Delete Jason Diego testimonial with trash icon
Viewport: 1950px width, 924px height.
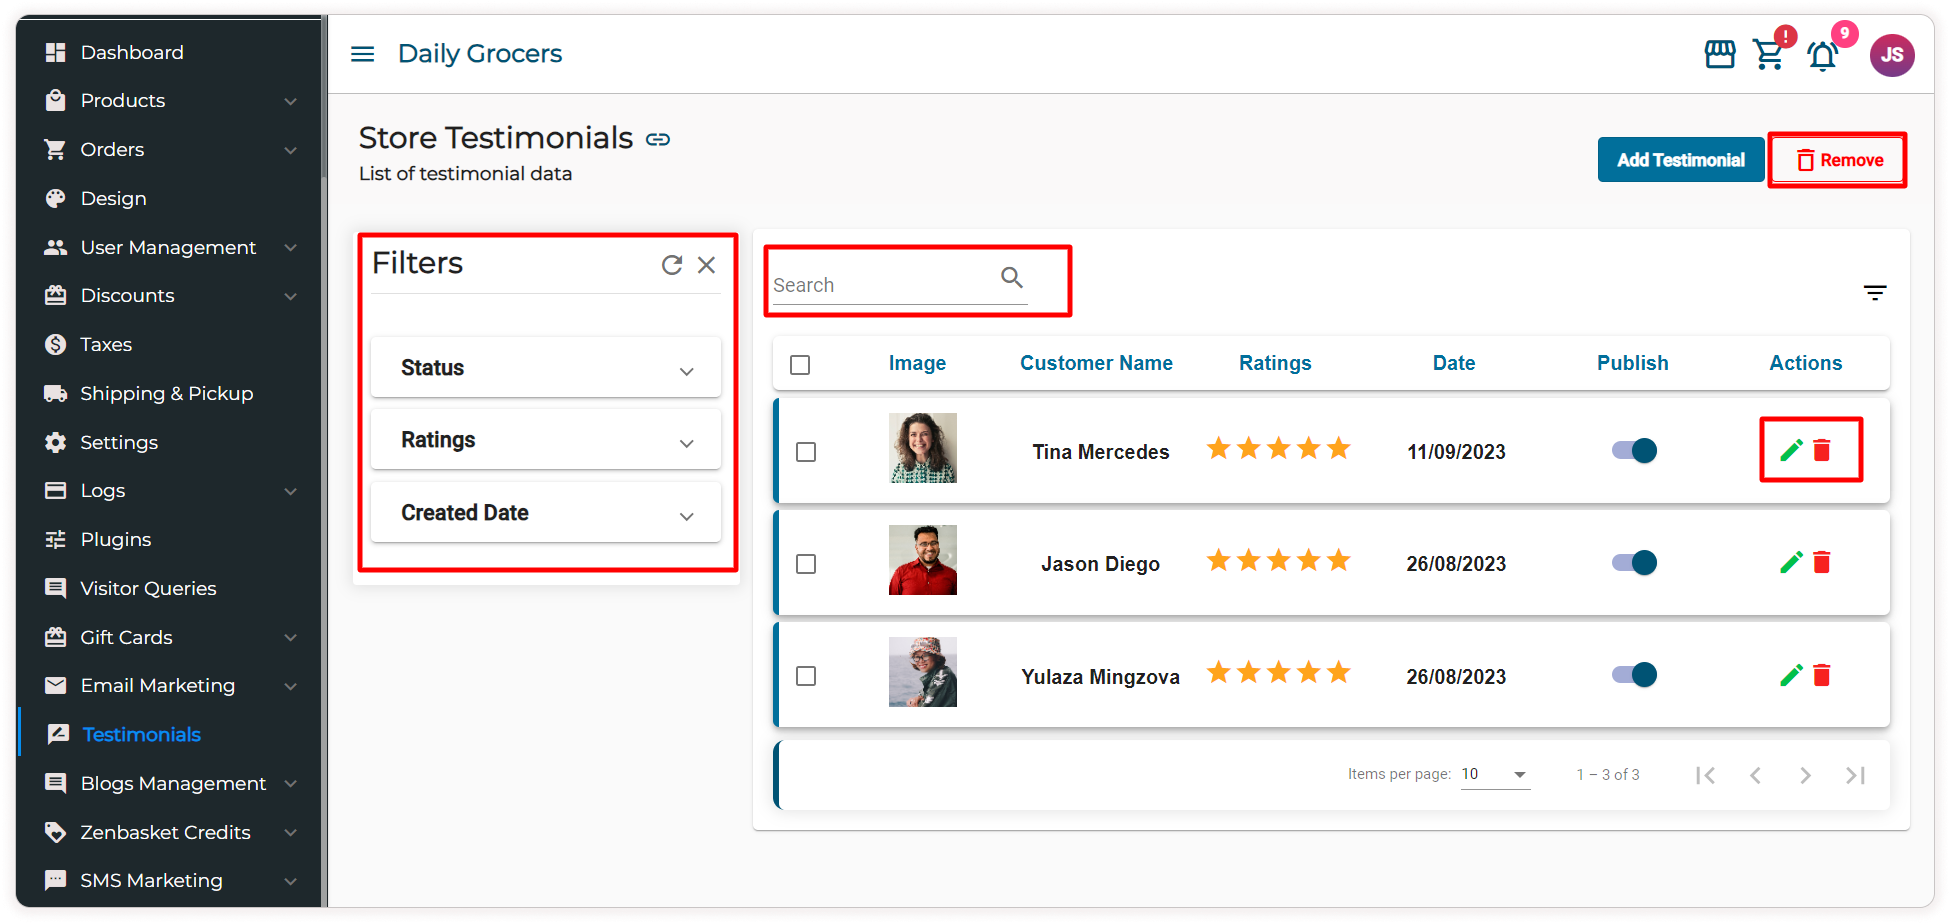pyautogui.click(x=1822, y=563)
